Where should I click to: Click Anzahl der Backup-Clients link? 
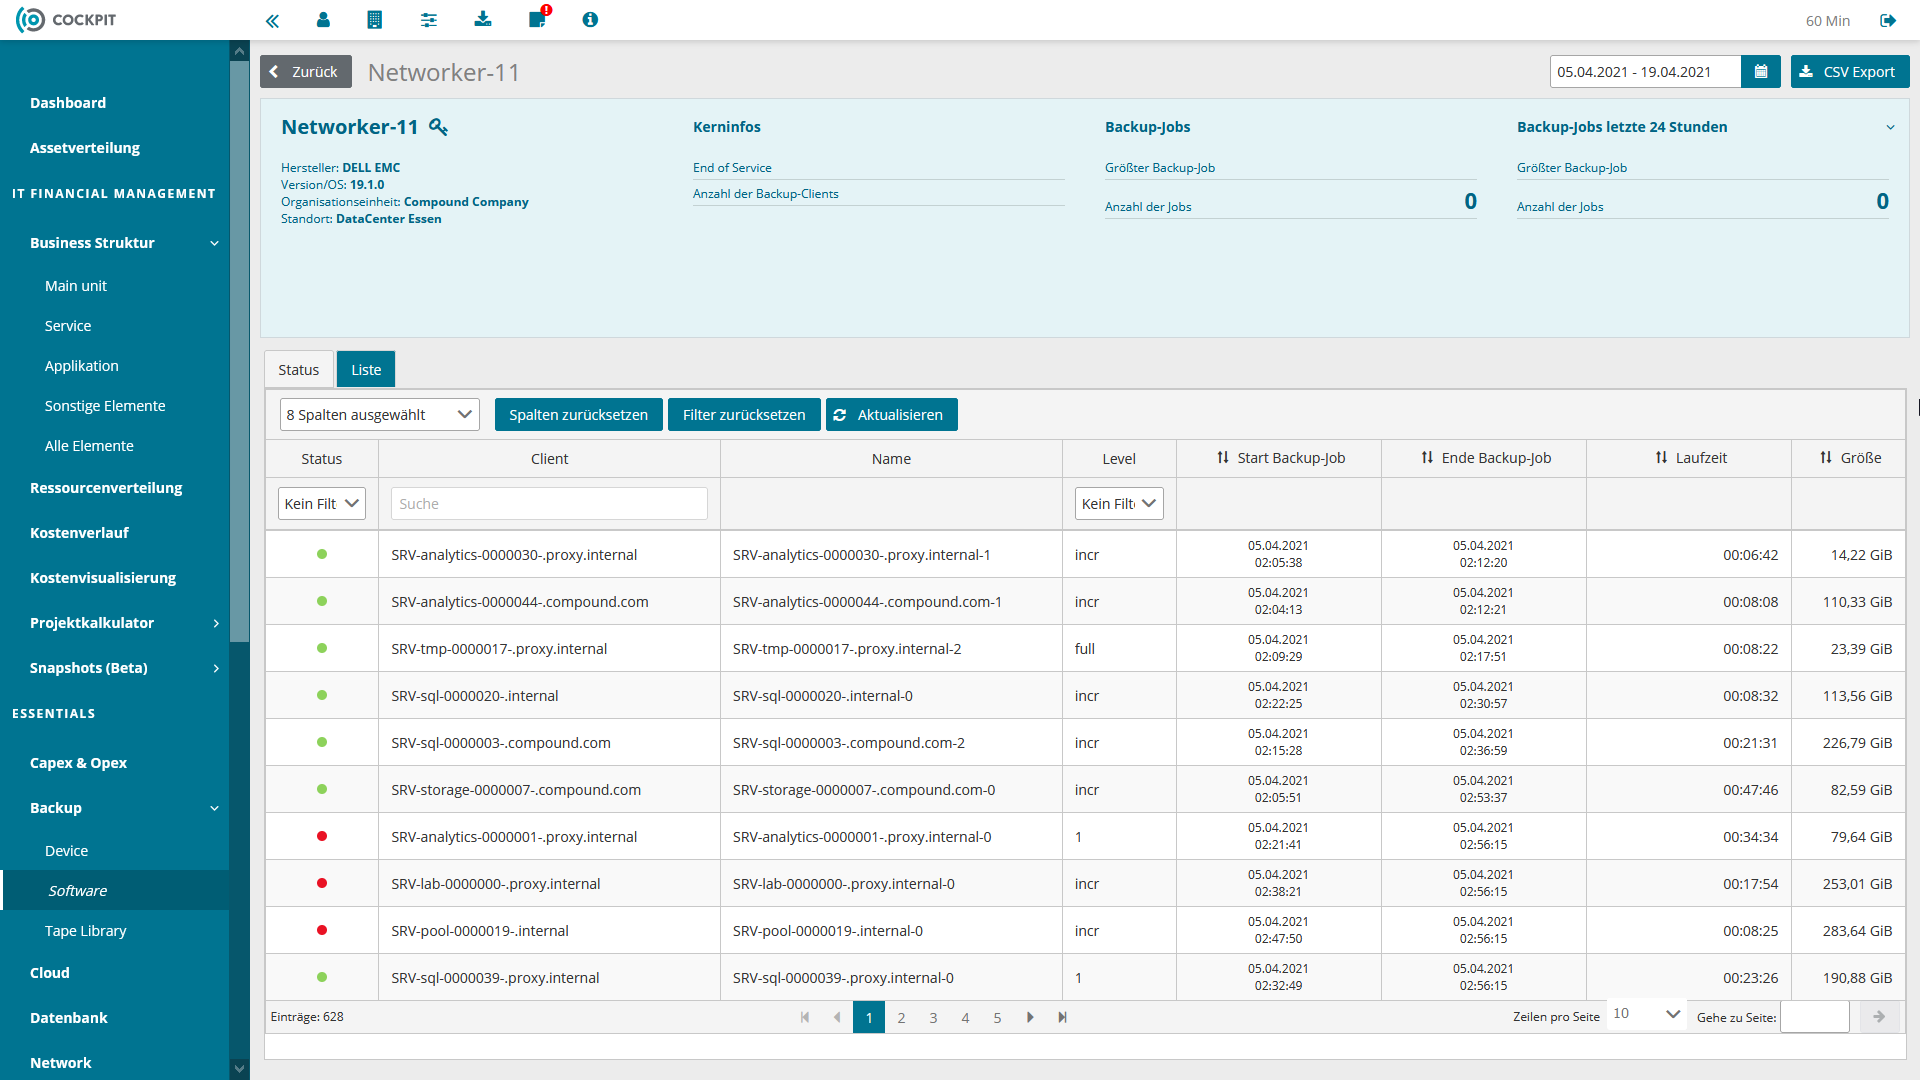click(766, 194)
